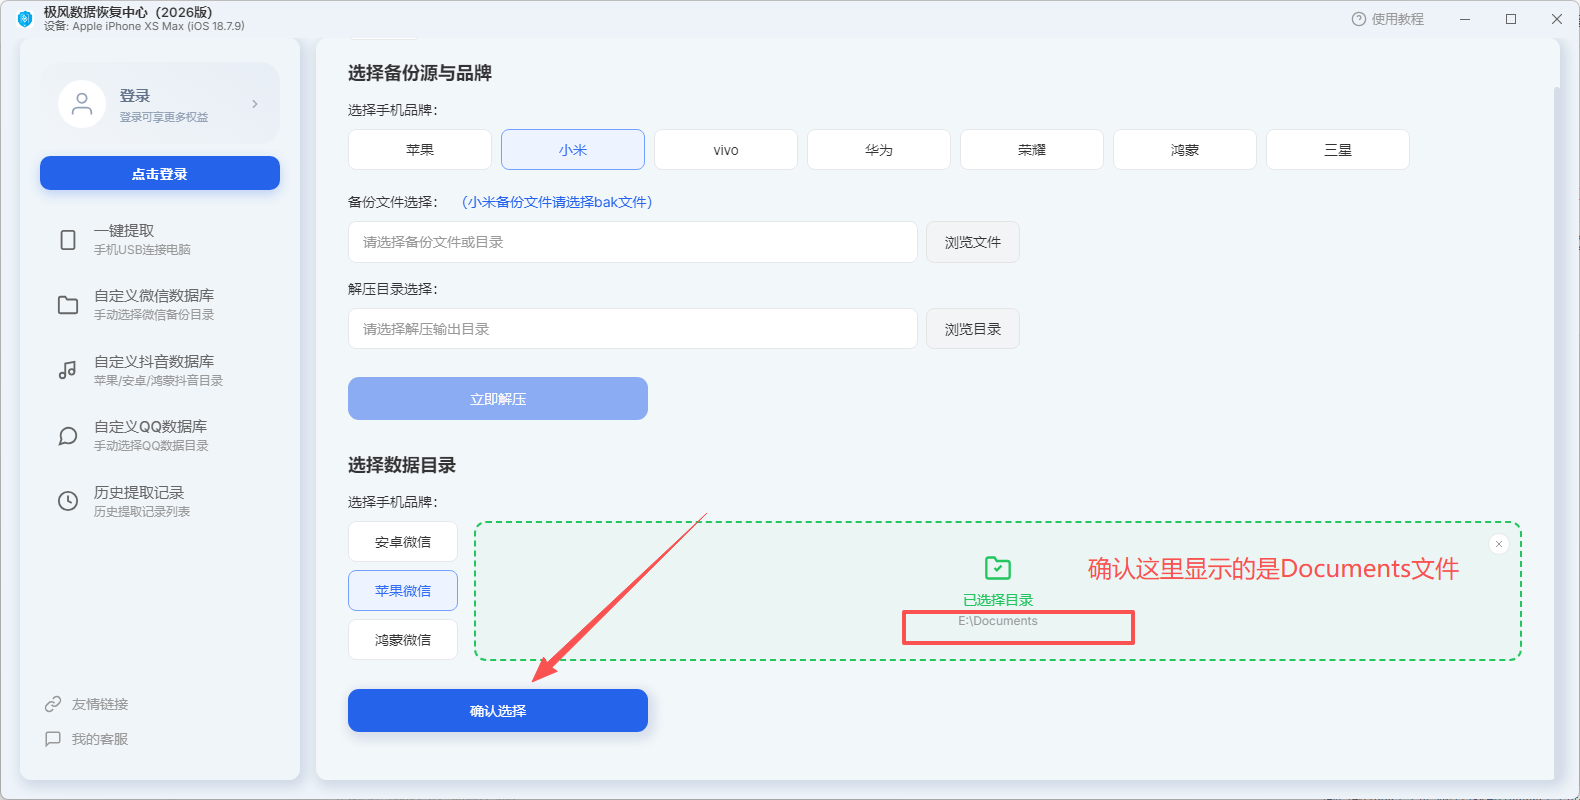Minimize the application window
Viewport: 1580px width, 800px height.
coord(1465,19)
